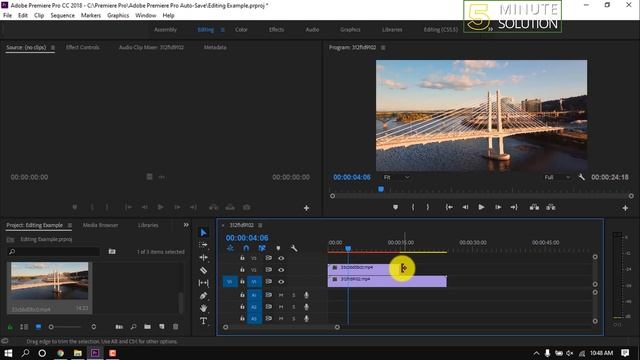Image resolution: width=640 pixels, height=360 pixels.
Task: Solo the A2 audio track
Action: pyautogui.click(x=293, y=307)
